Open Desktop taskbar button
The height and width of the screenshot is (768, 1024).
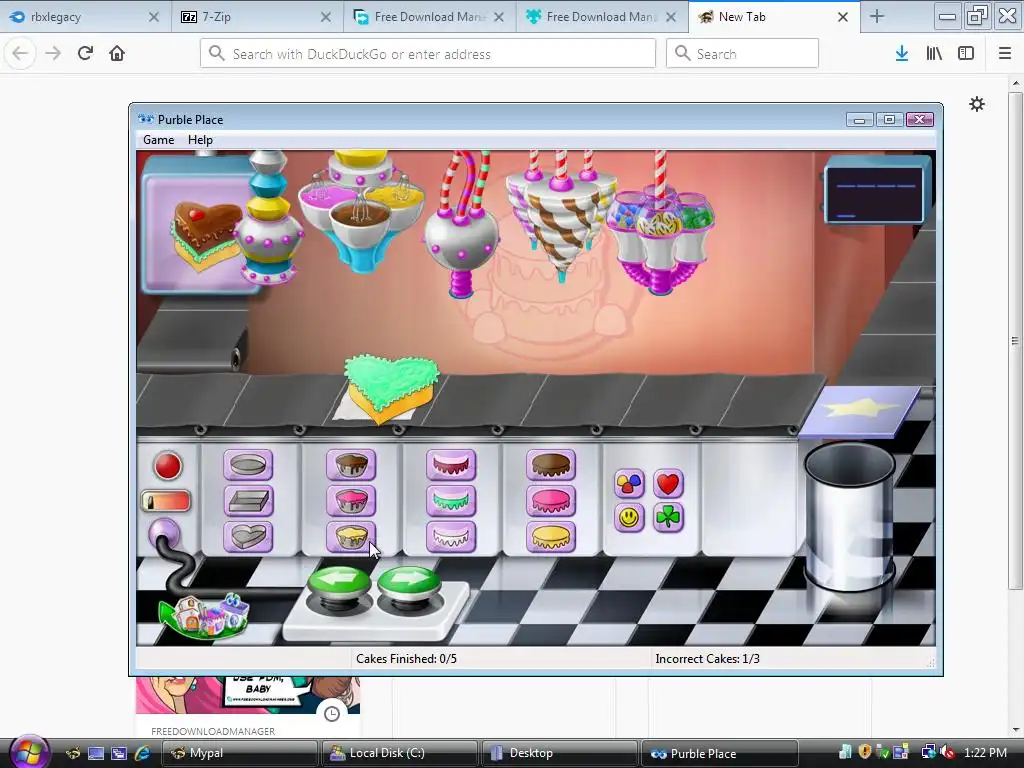coord(559,753)
